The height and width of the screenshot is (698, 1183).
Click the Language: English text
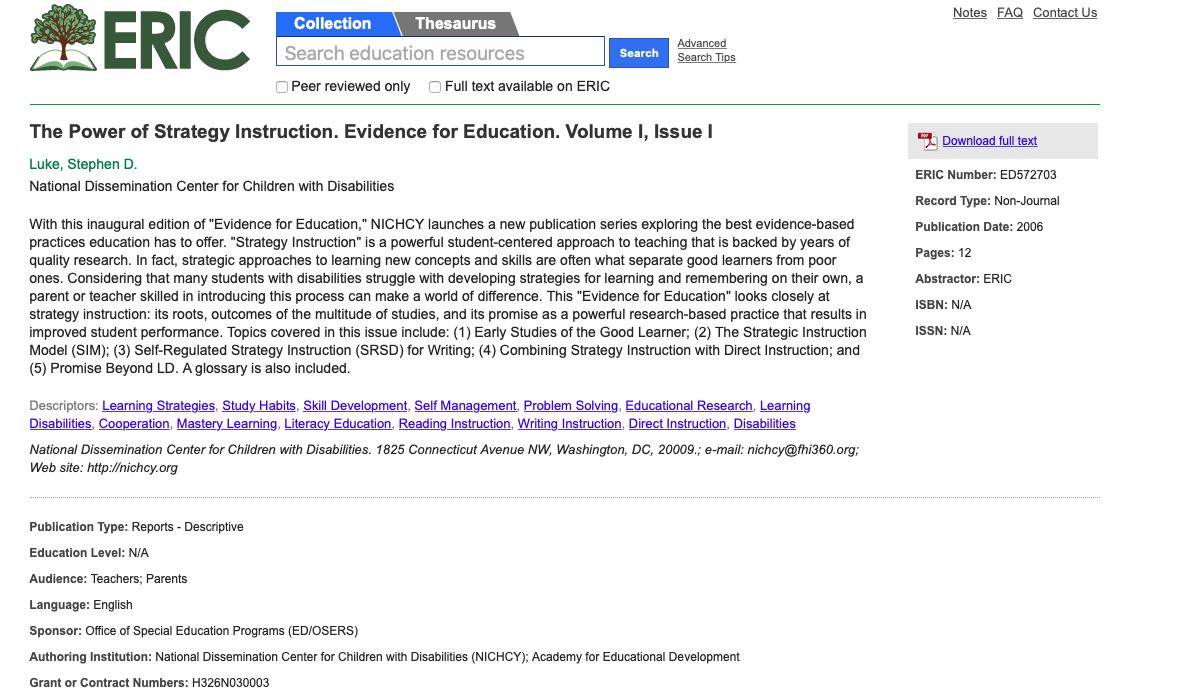click(81, 605)
